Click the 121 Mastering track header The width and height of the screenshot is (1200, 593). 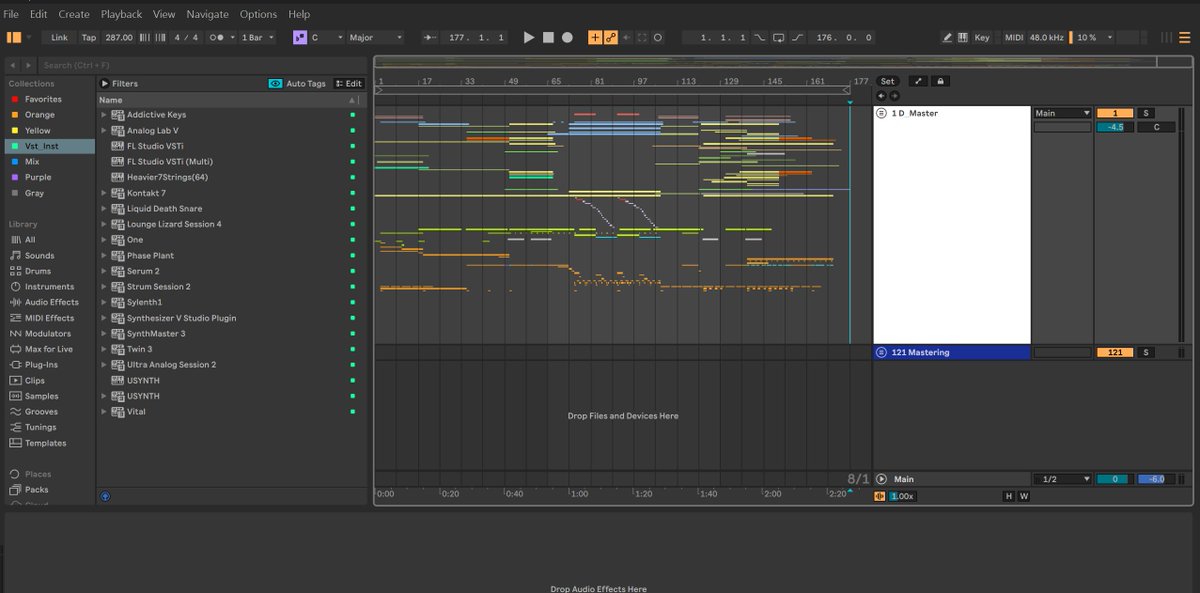click(952, 352)
